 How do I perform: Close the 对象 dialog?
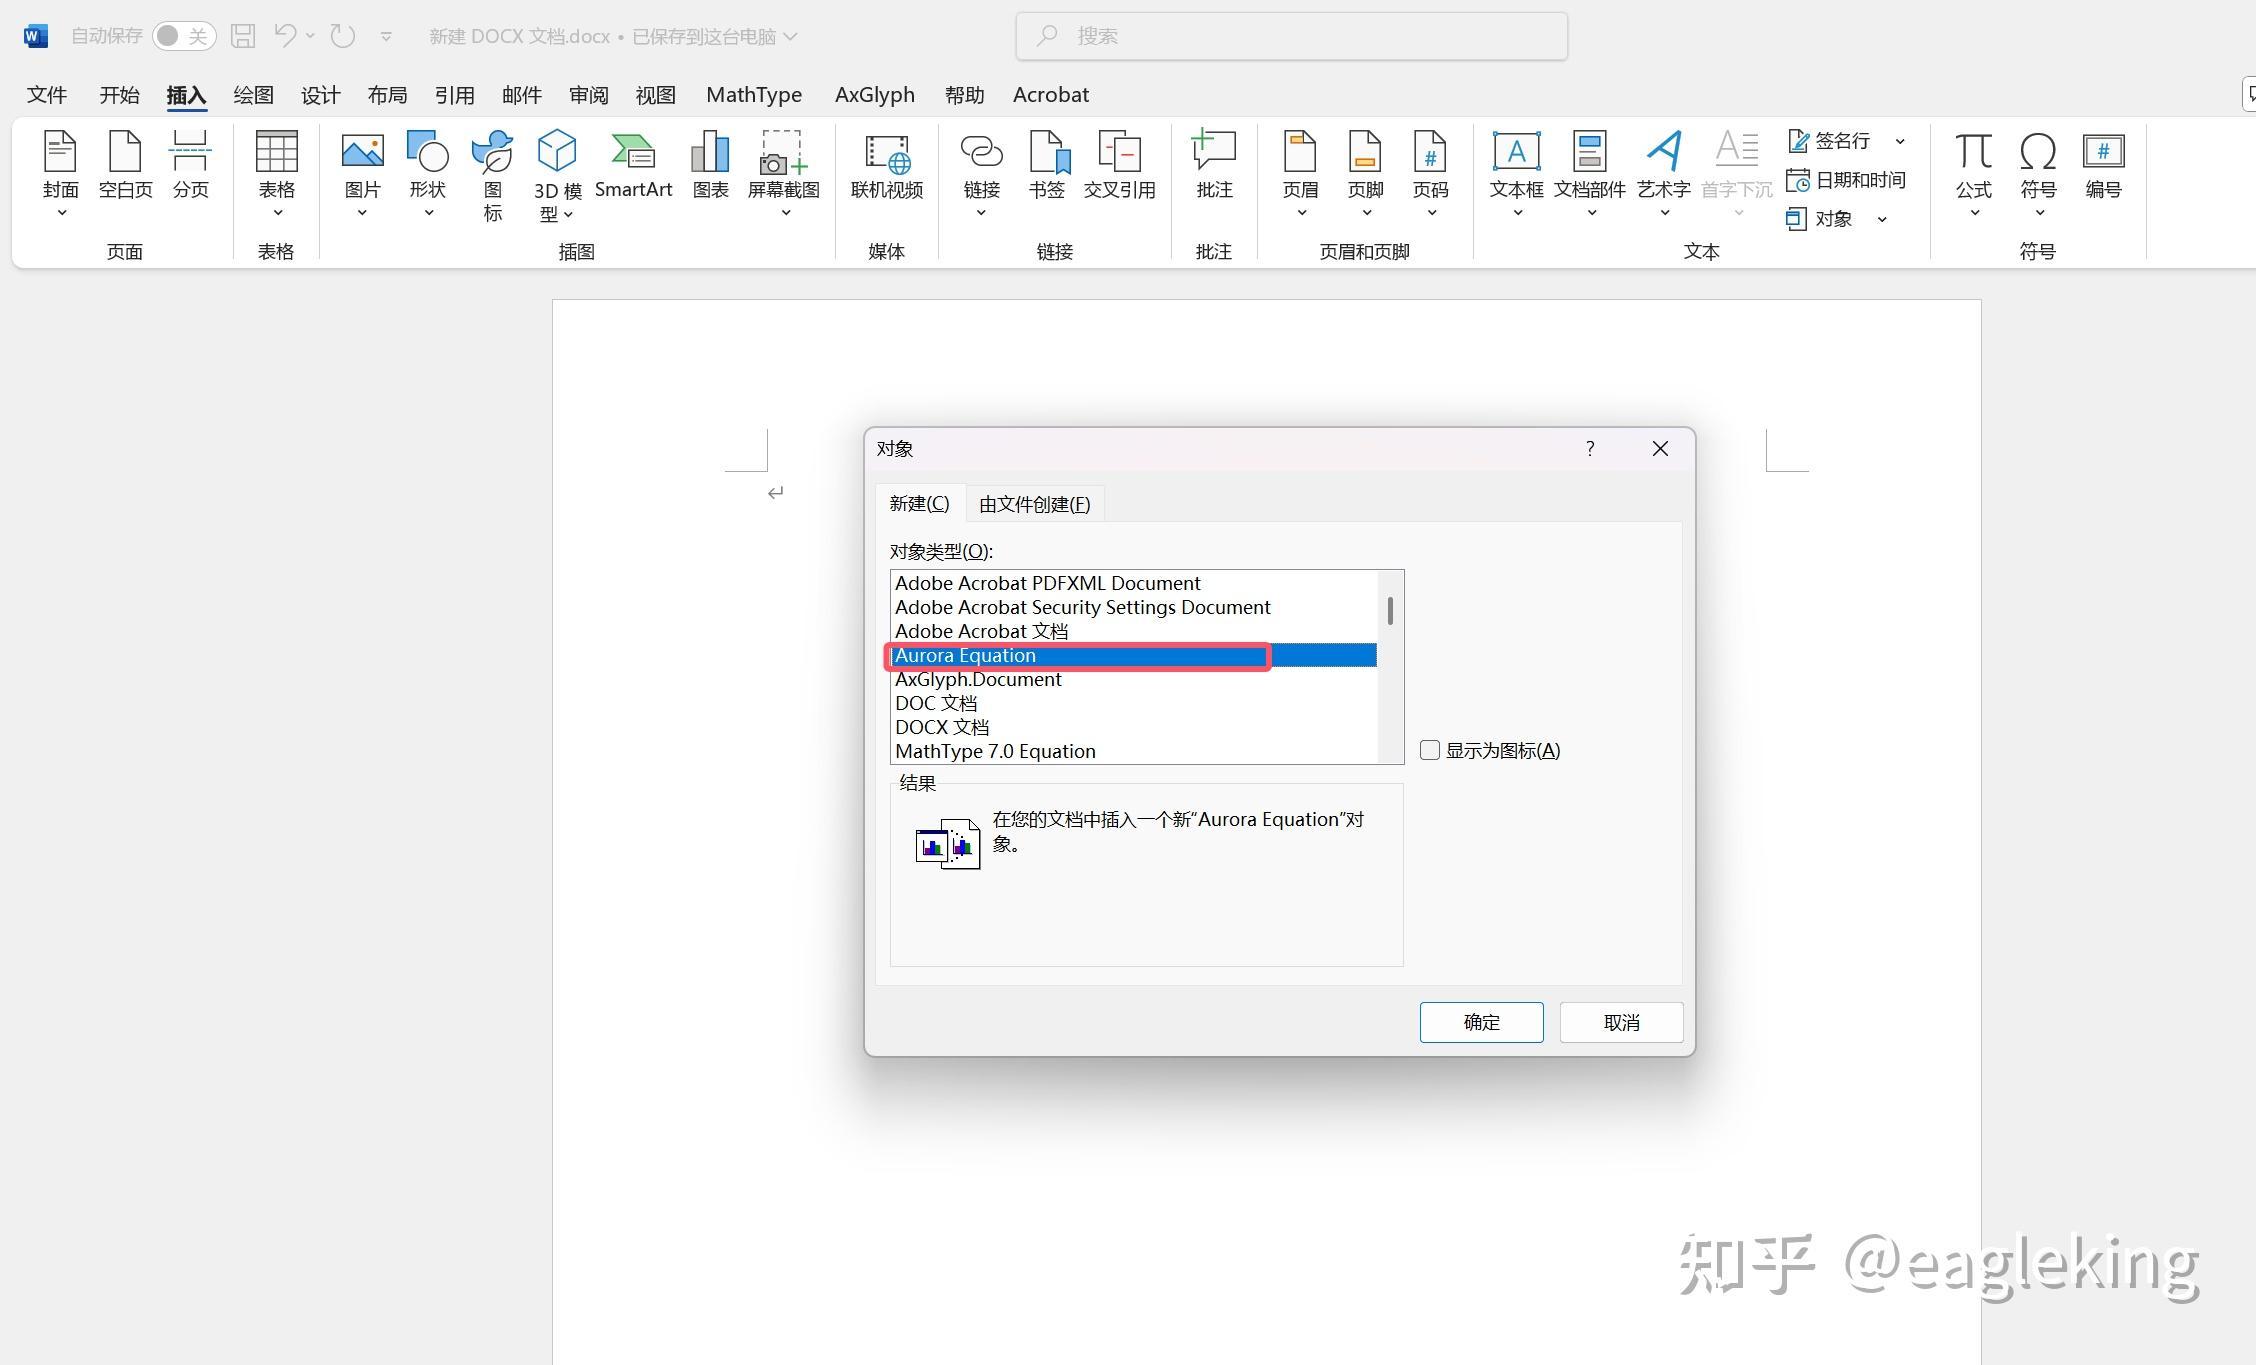click(x=1660, y=449)
